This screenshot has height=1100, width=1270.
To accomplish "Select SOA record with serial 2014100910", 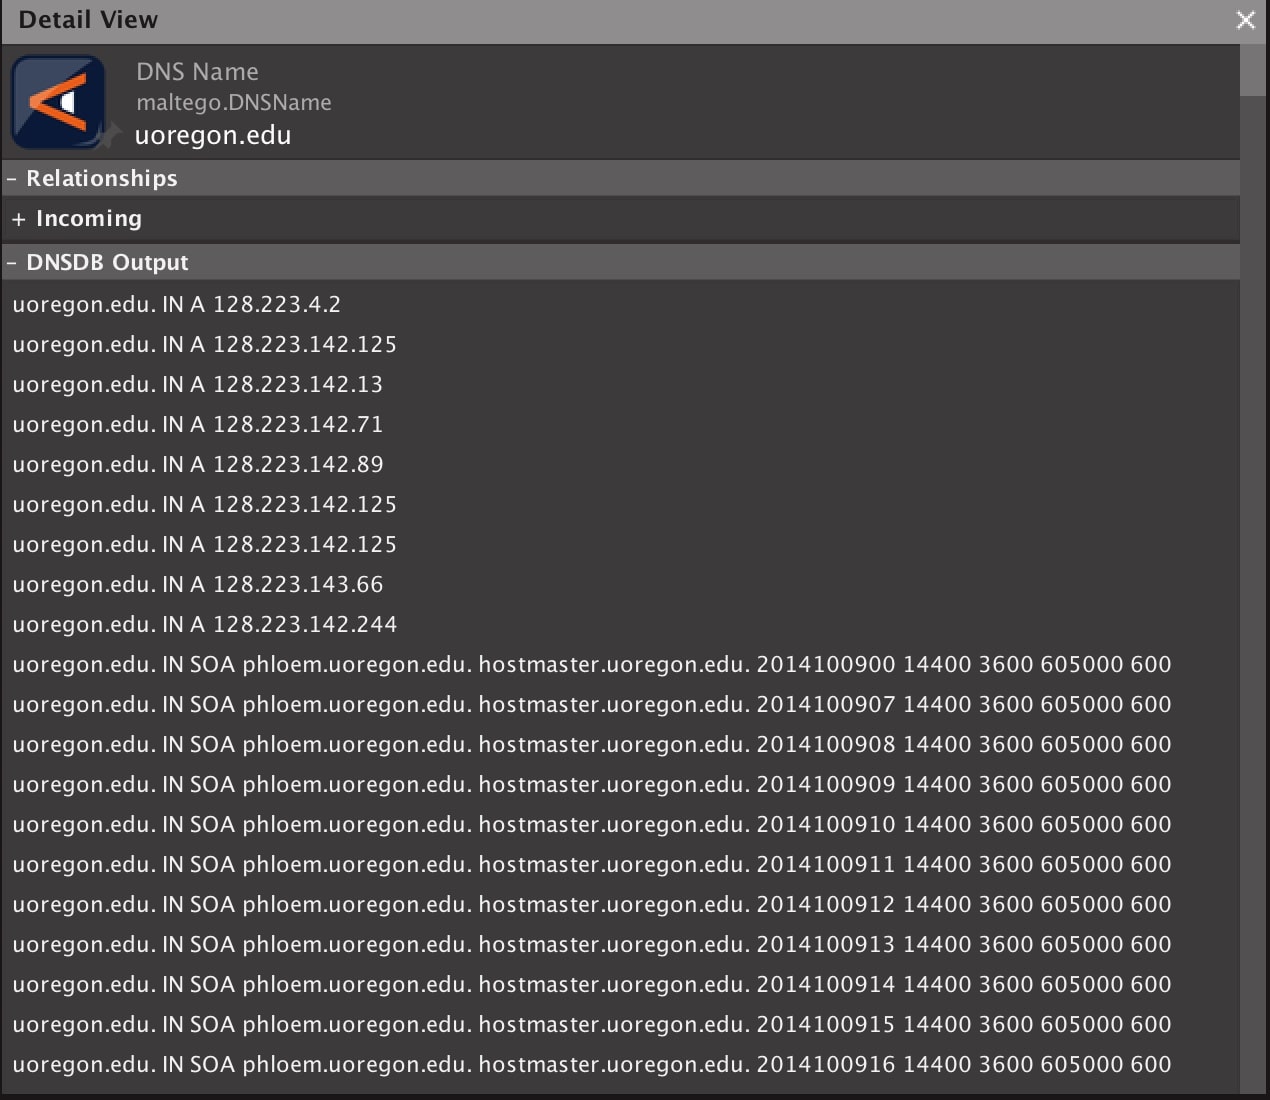I will [592, 824].
